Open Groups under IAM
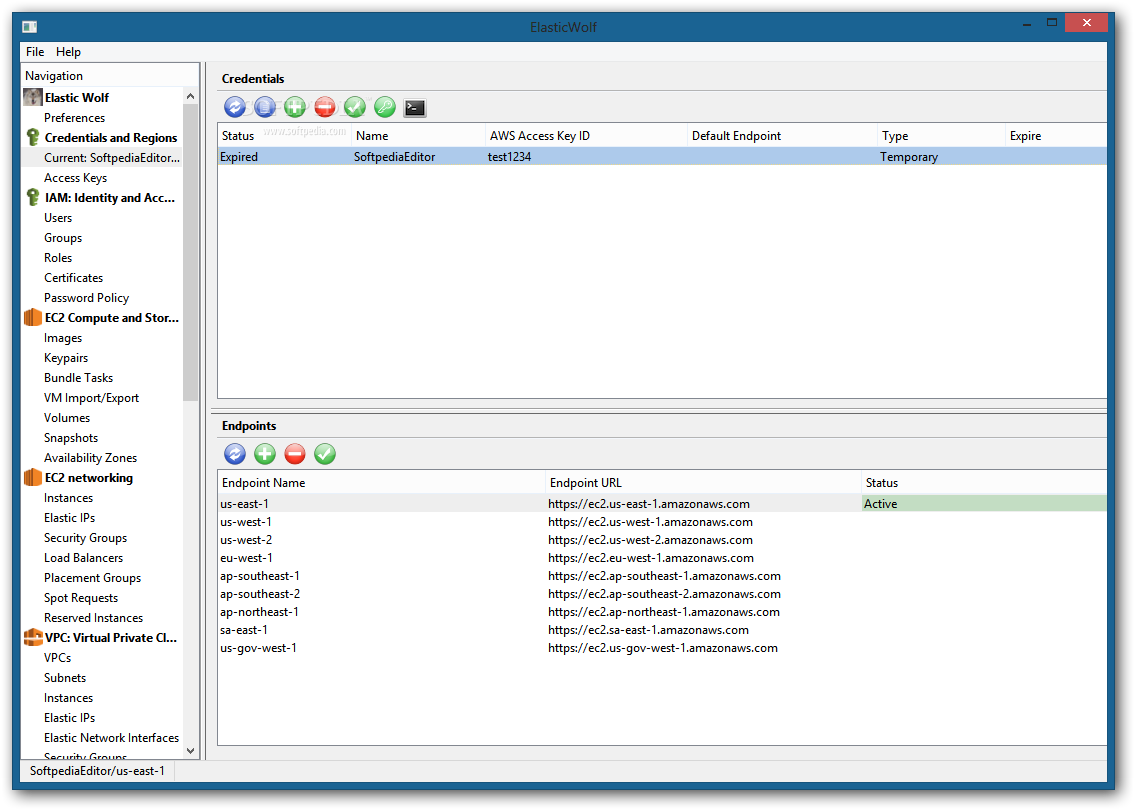Screen dimensions: 1135x810 (63, 237)
